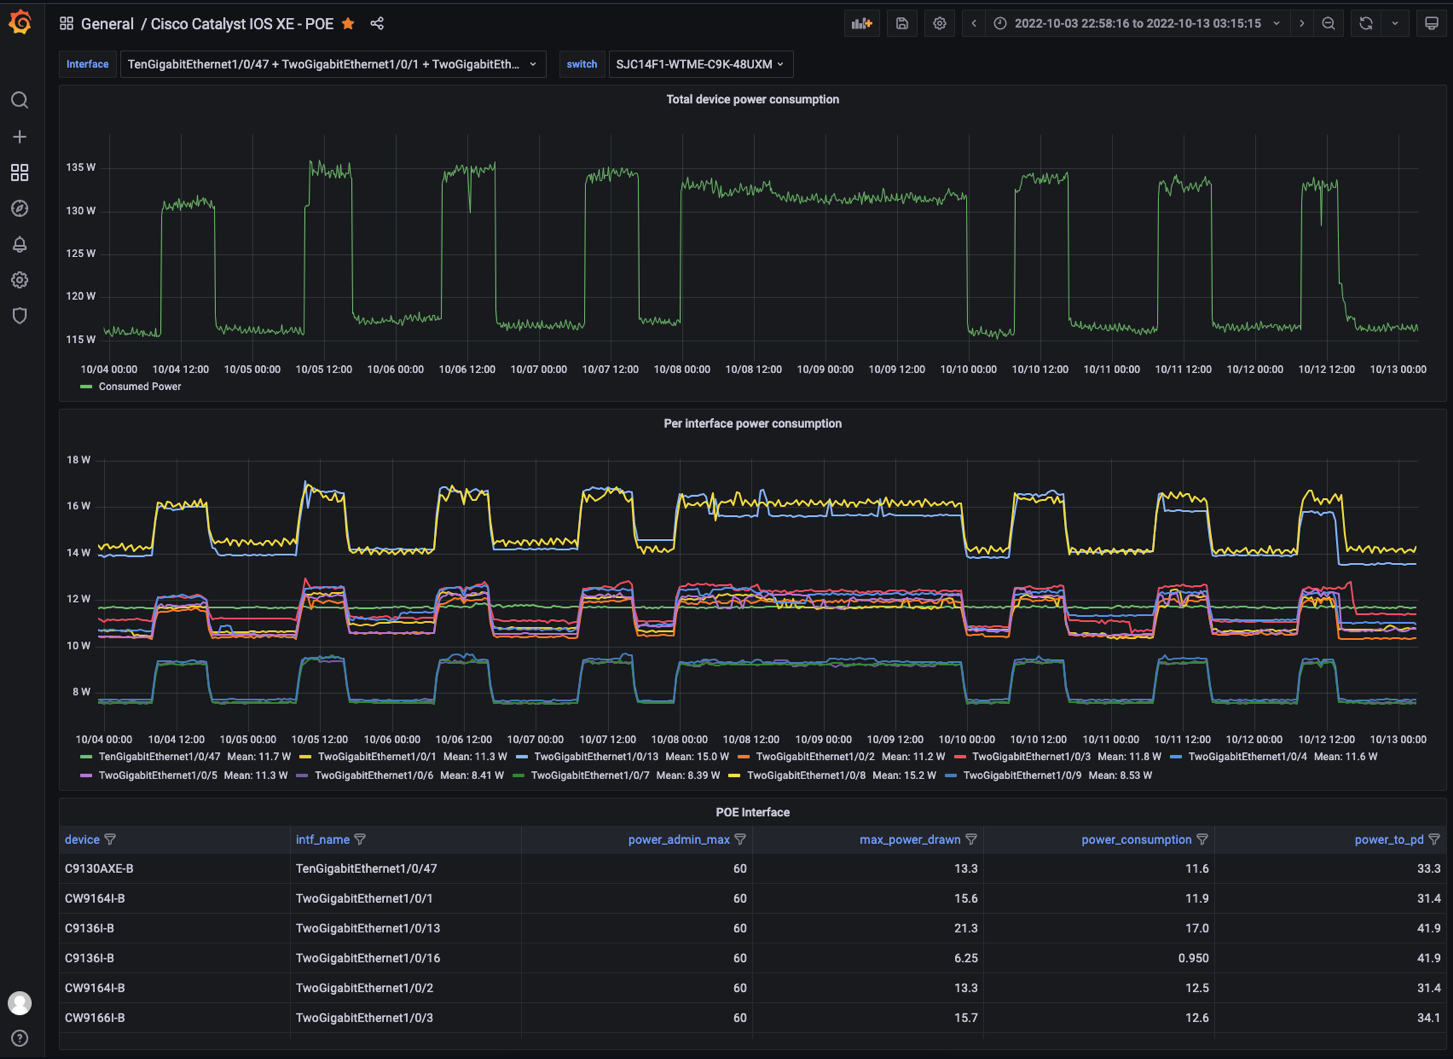Refresh the dashboard
The height and width of the screenshot is (1059, 1453).
pyautogui.click(x=1366, y=23)
